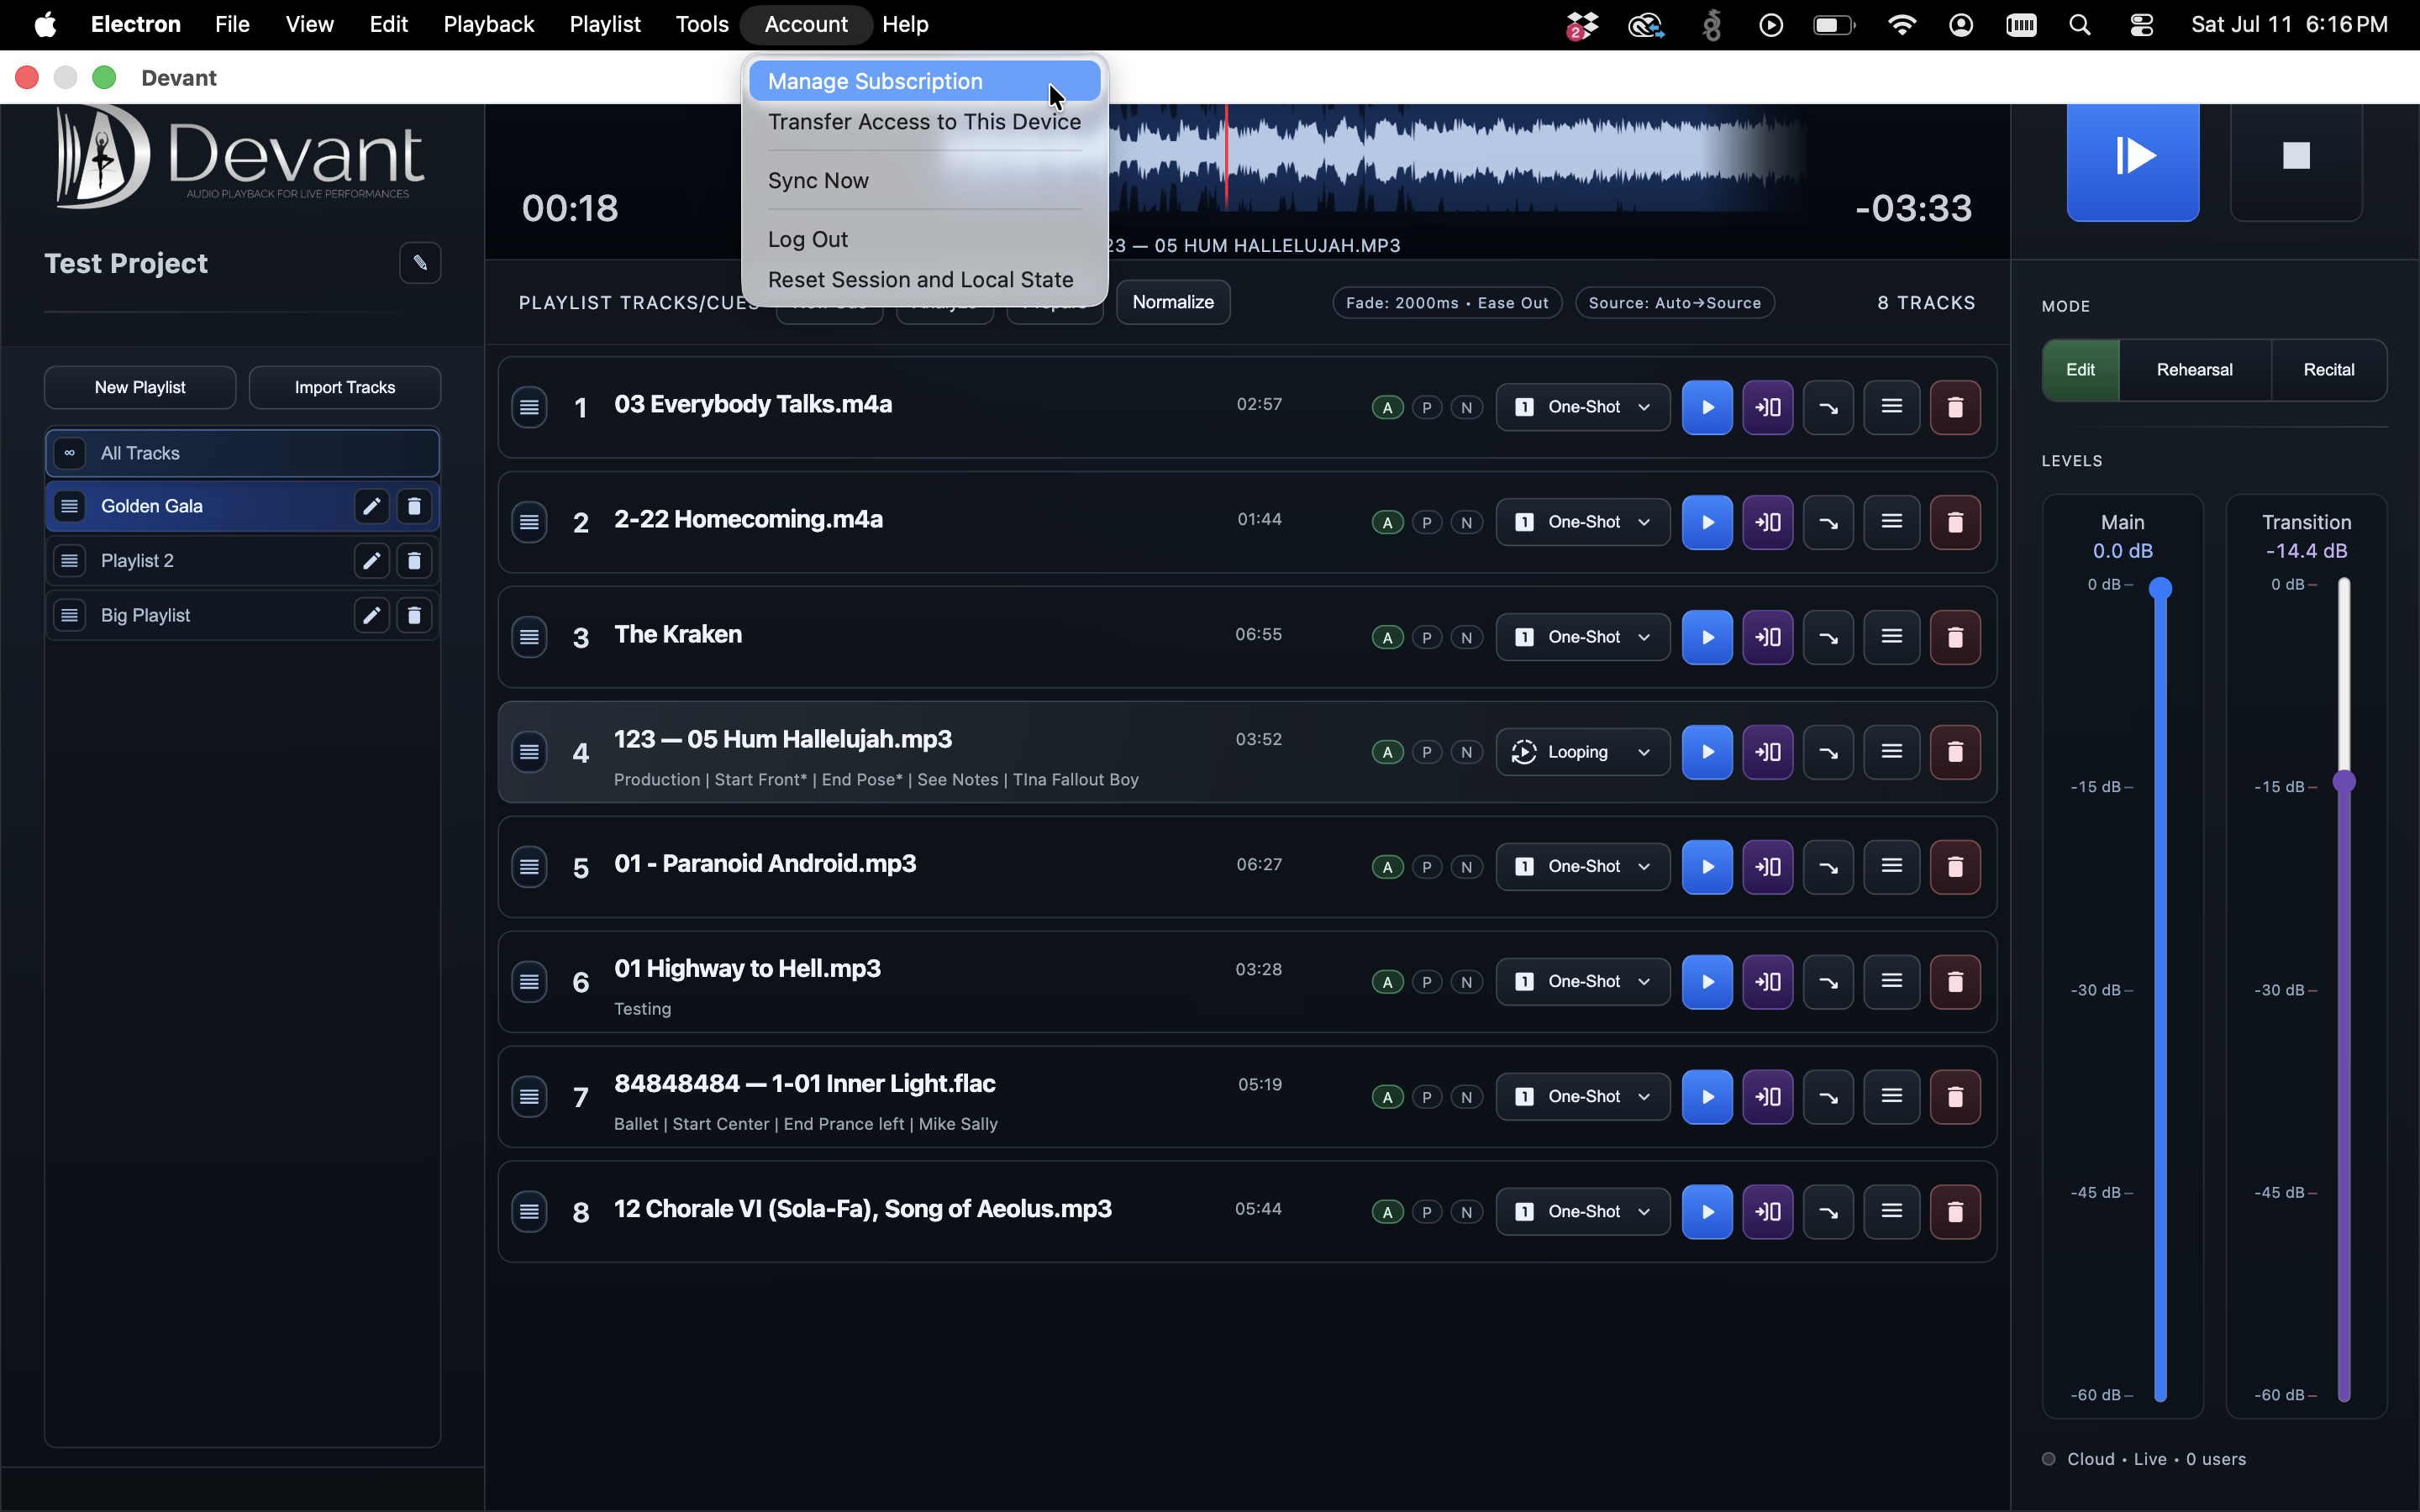The width and height of the screenshot is (2420, 1512).
Task: Delete the 01 Highway to Hell.mp3 track
Action: (x=1954, y=982)
